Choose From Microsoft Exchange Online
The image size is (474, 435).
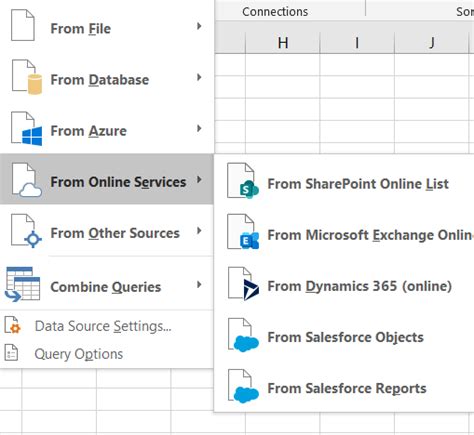point(345,232)
